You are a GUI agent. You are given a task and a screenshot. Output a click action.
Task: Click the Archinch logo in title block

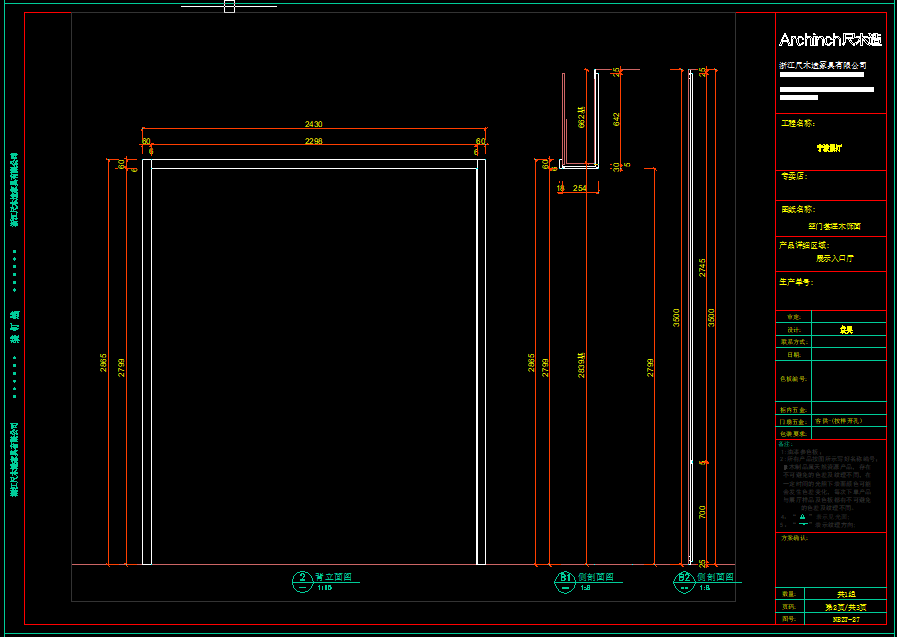(x=830, y=41)
